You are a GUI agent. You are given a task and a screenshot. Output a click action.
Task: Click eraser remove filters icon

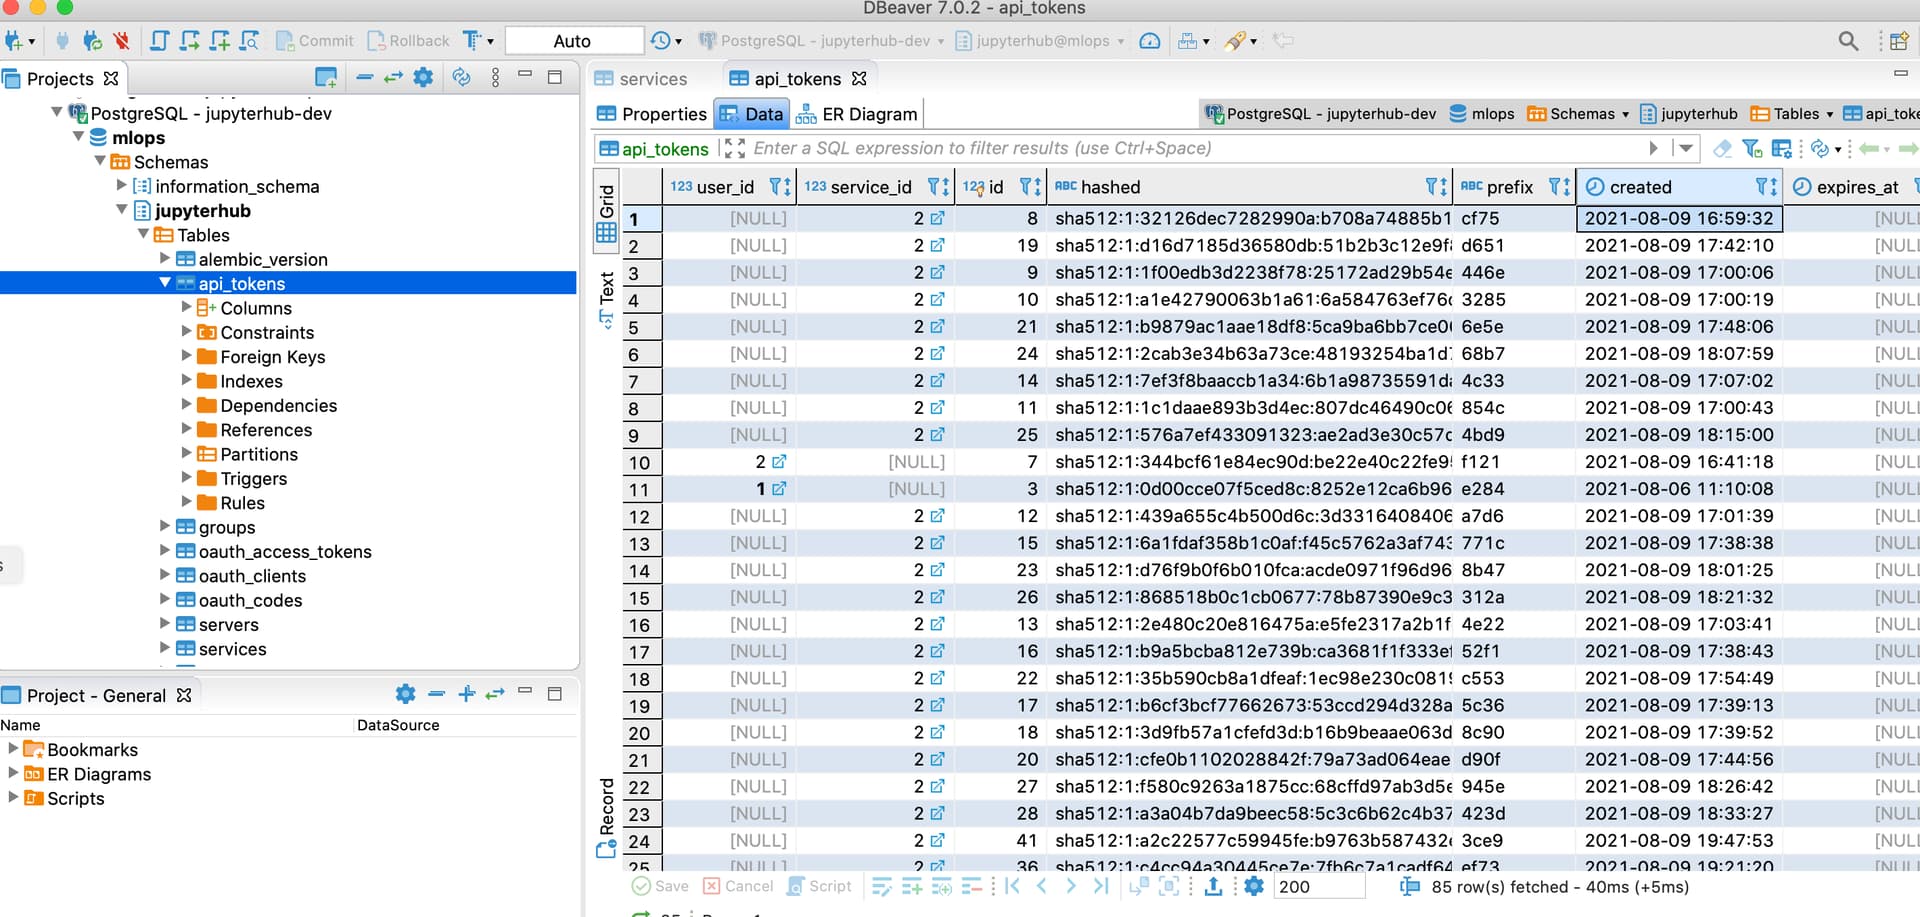pos(1722,149)
